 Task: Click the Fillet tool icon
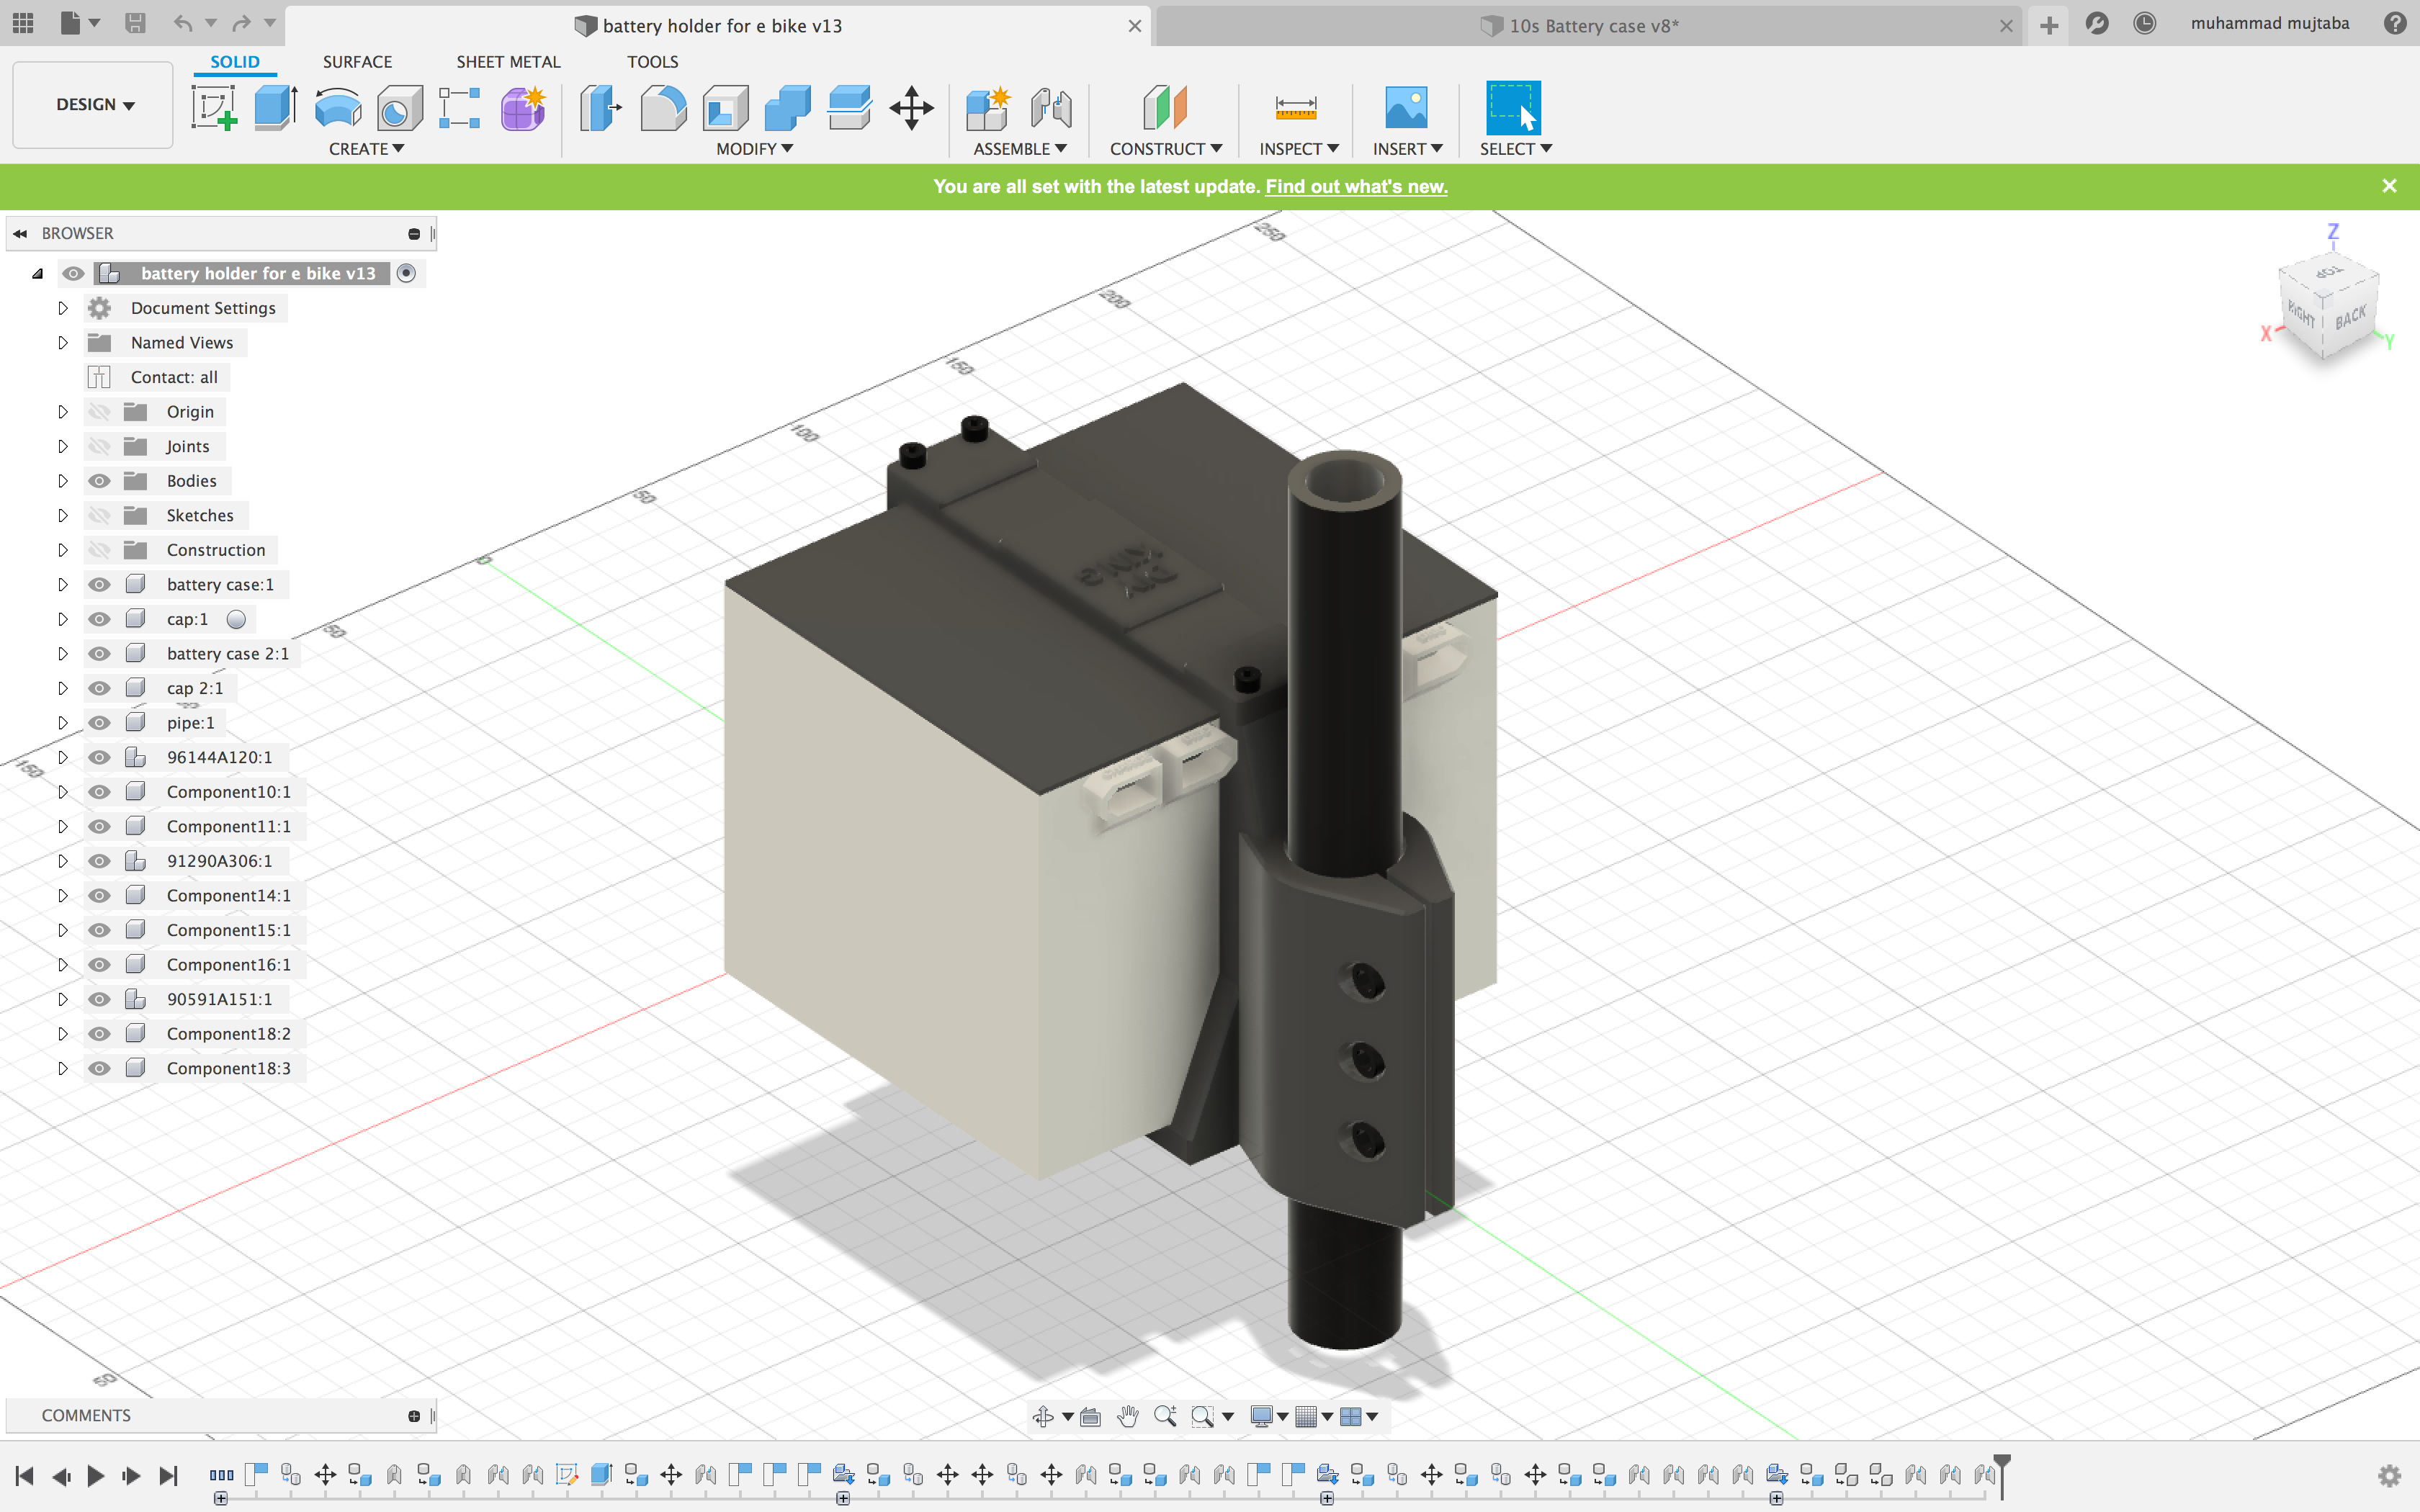663,108
